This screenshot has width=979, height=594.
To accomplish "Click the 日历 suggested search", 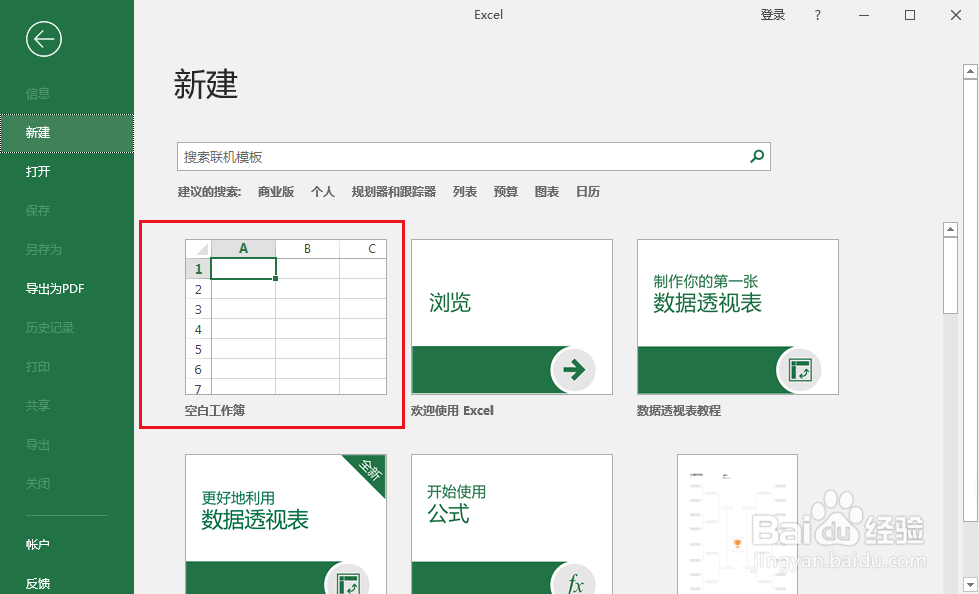I will (x=588, y=192).
